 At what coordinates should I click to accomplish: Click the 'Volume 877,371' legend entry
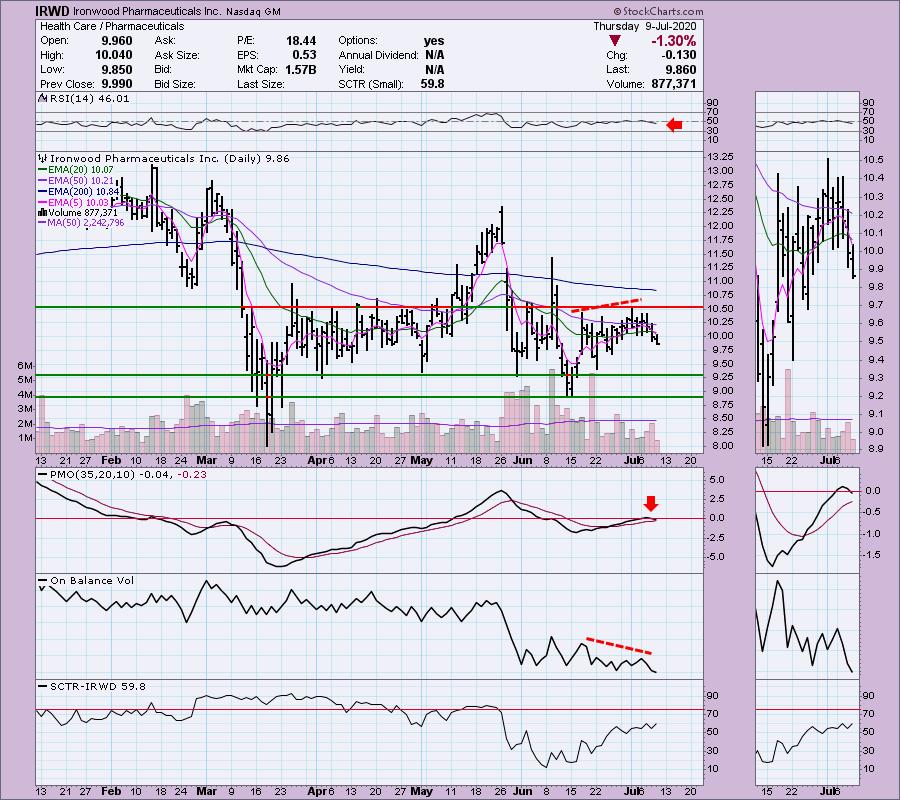pos(83,212)
